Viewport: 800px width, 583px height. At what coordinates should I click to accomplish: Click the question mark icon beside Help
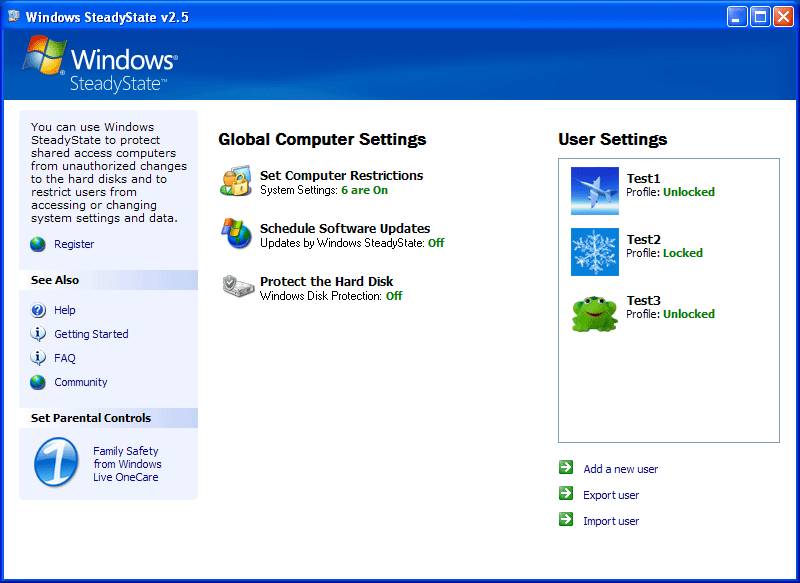[38, 310]
